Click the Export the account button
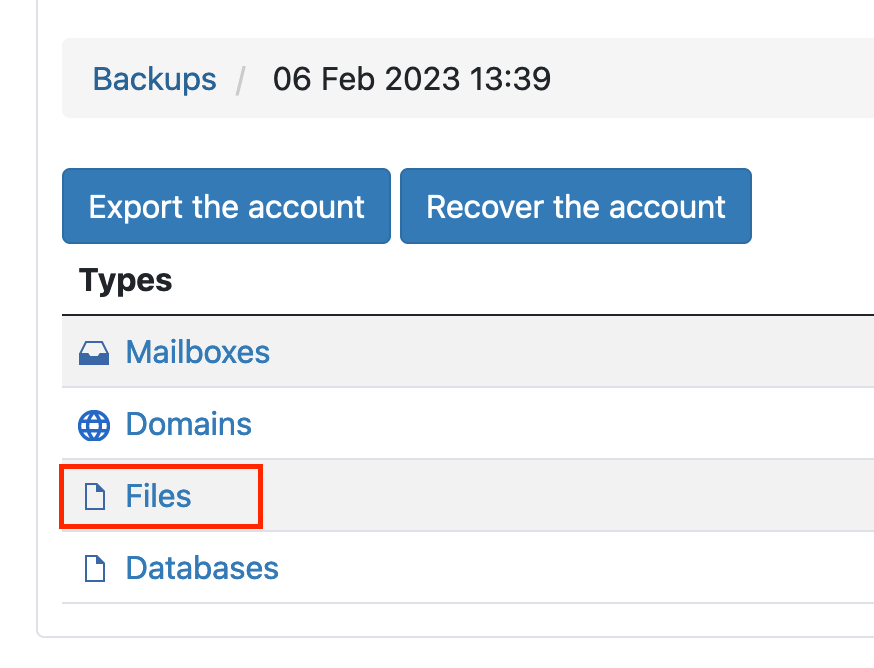 point(226,206)
